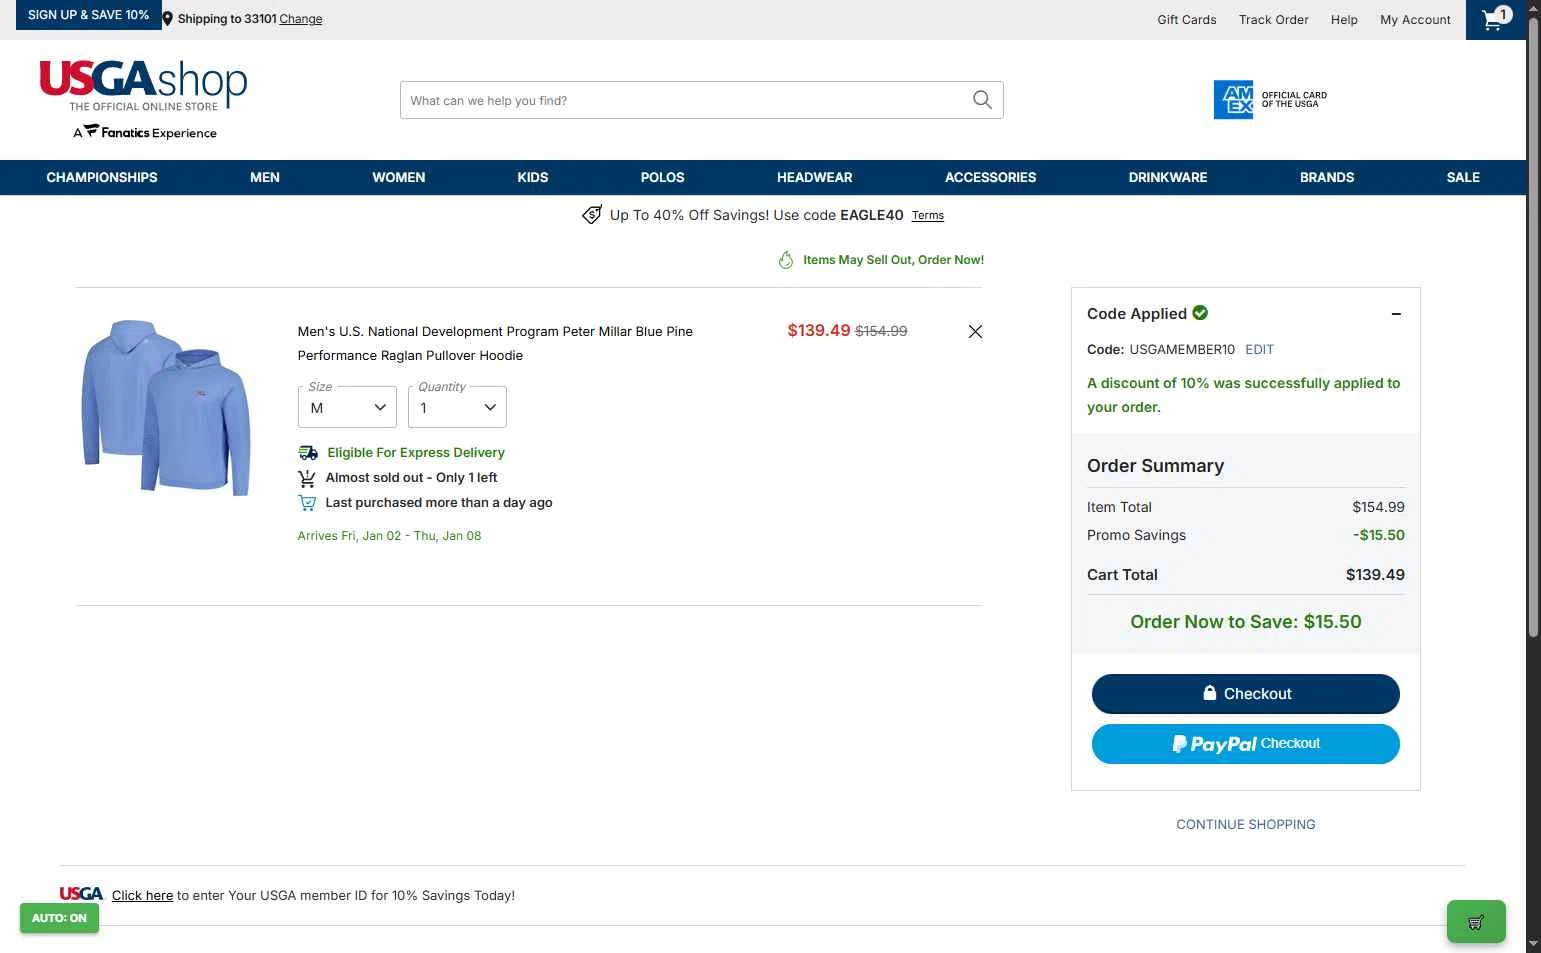
Task: Click the Fanatics Experience logo
Action: 145,132
